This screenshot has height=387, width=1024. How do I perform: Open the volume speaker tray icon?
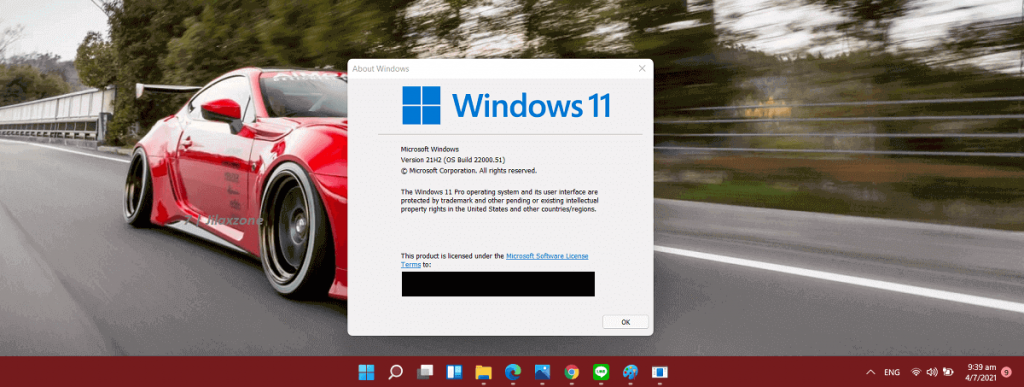[x=932, y=372]
